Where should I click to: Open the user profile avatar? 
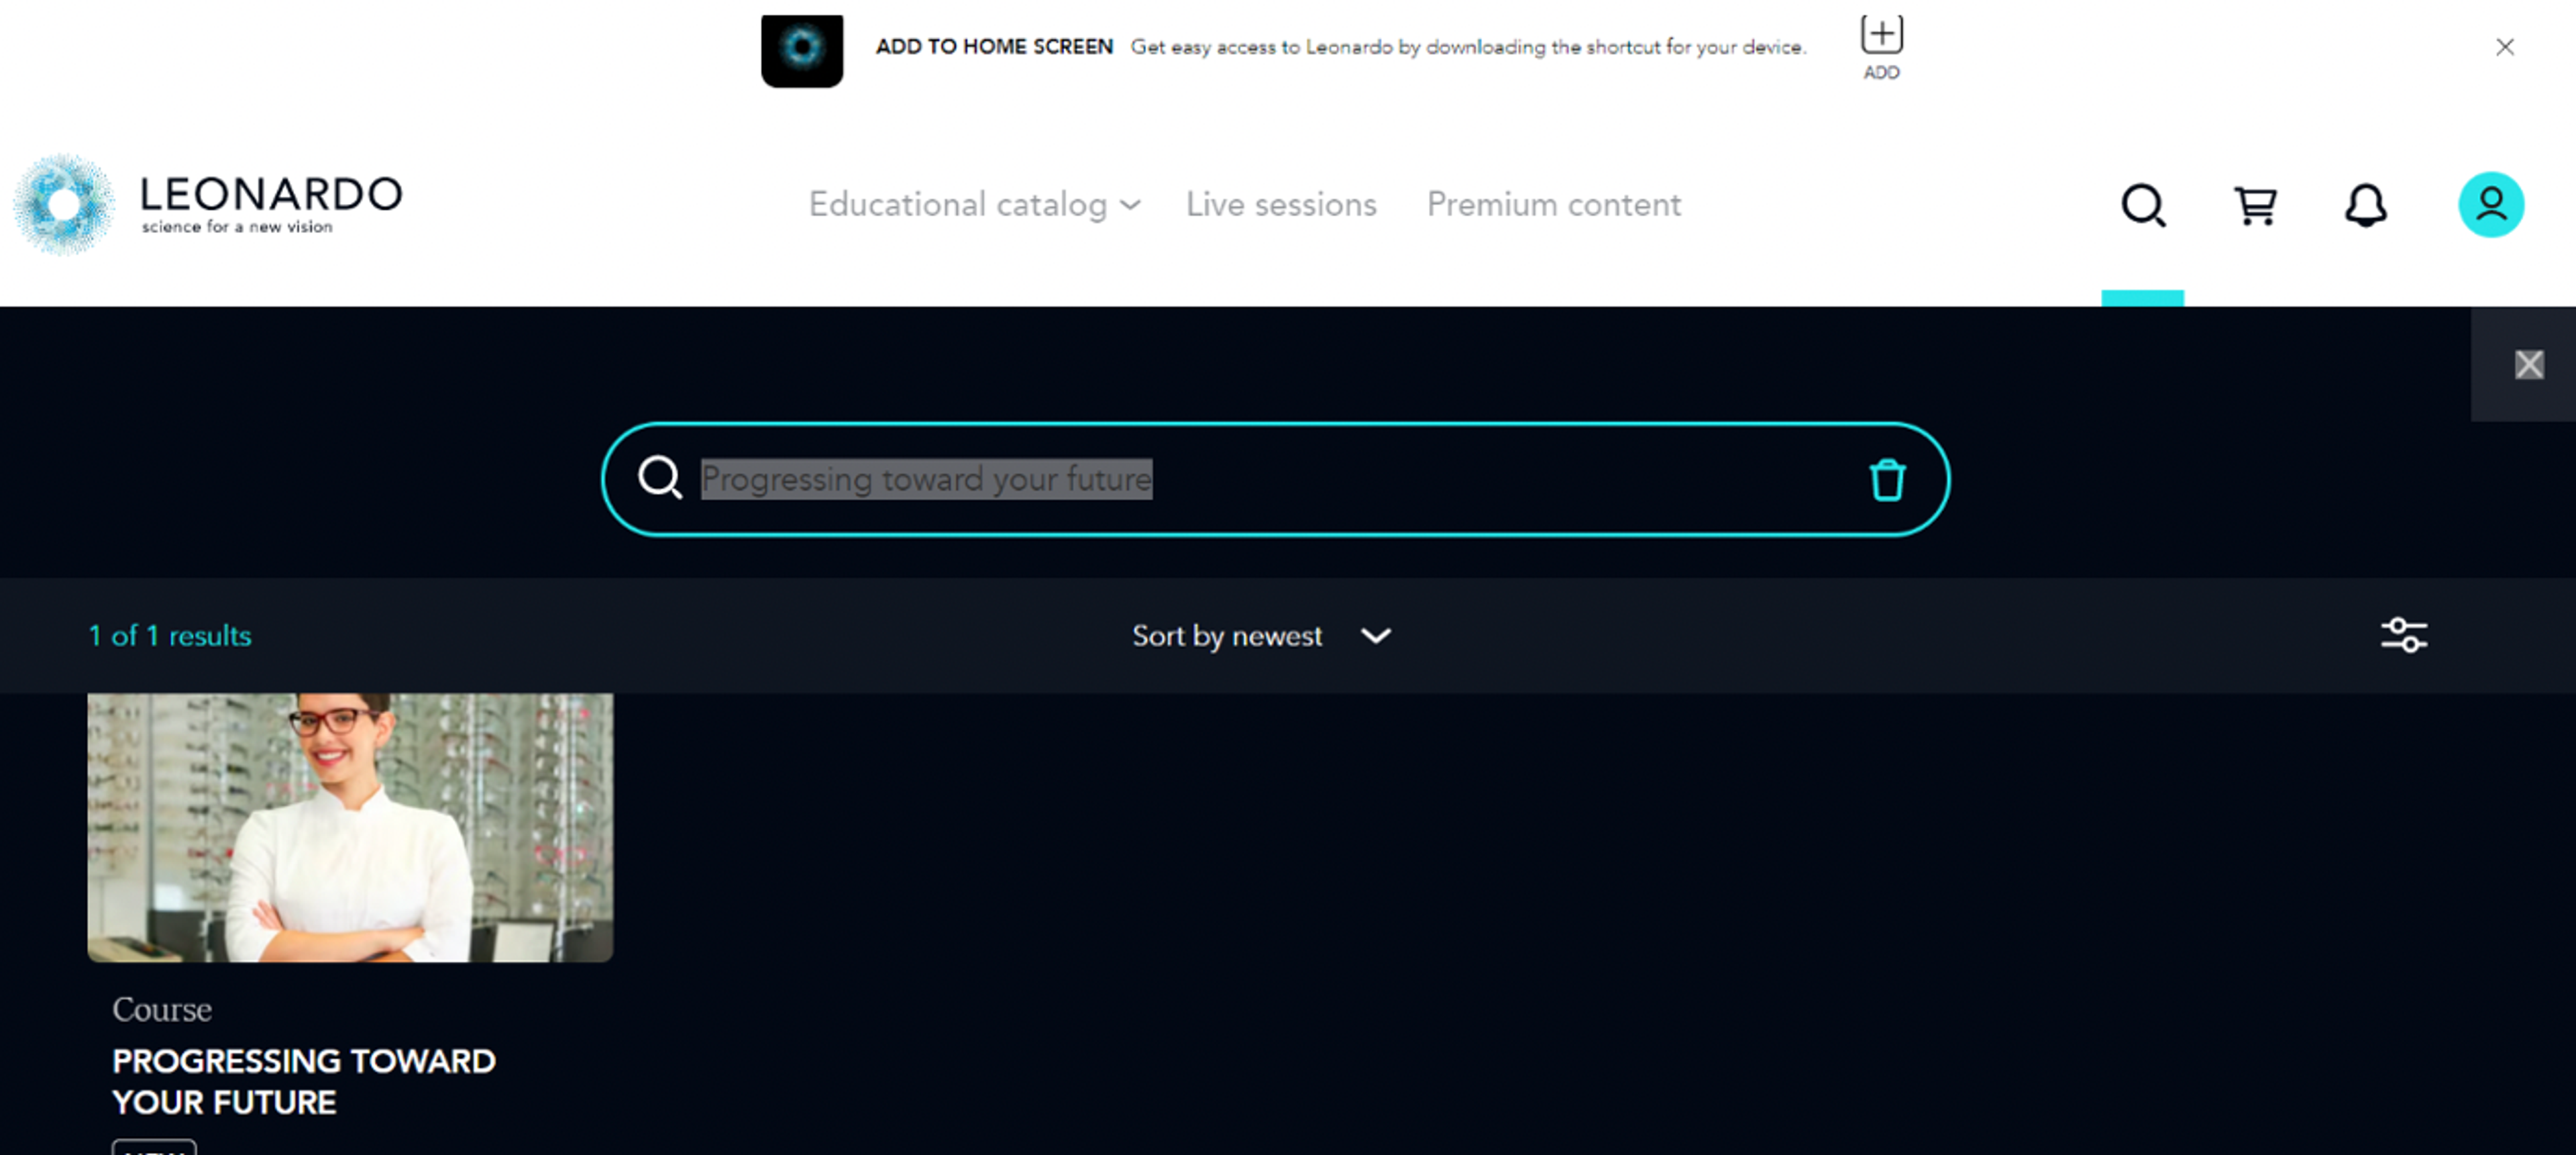click(2490, 205)
